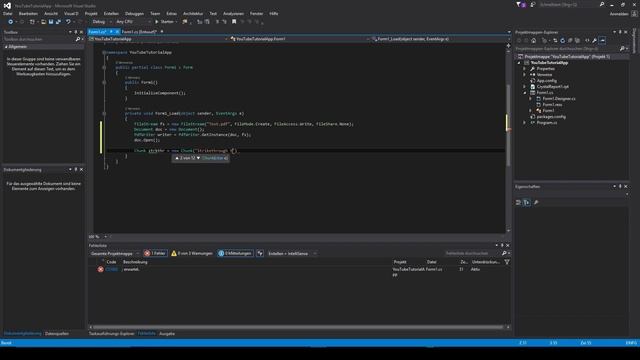Click the Projektmappen-Explorer search field

coord(567,49)
